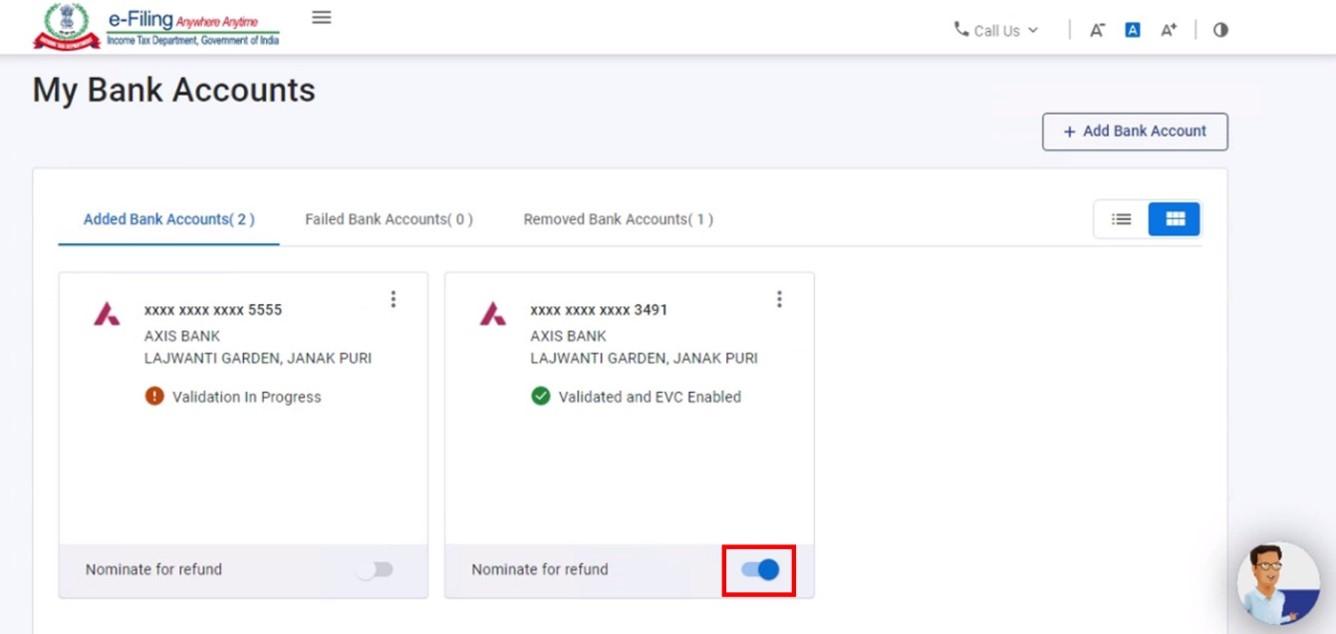Select the default font size A icon
Screen dimensions: 1336x634
[1132, 29]
